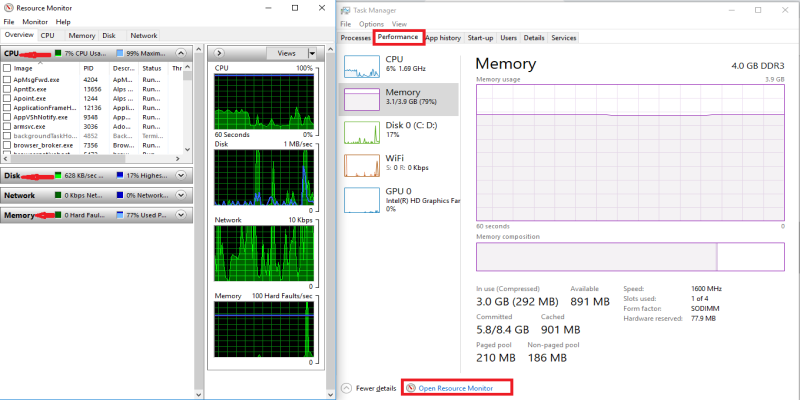Click the Task Manager title bar icon
Viewport: 800px width, 400px height.
(x=345, y=10)
